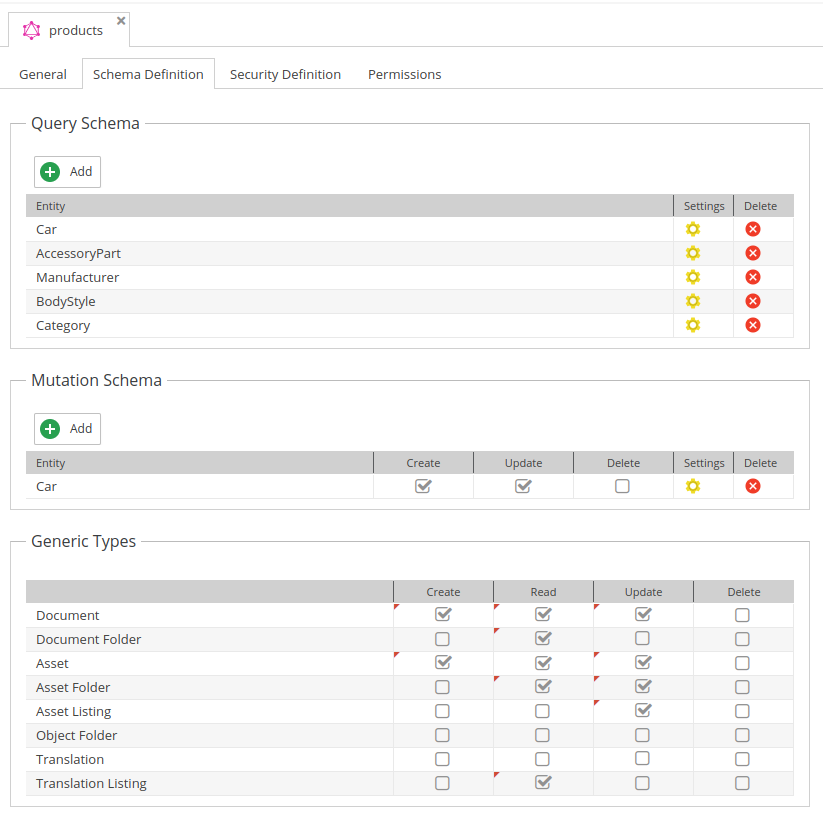
Task: Remove the Category query entity
Action: click(x=753, y=325)
